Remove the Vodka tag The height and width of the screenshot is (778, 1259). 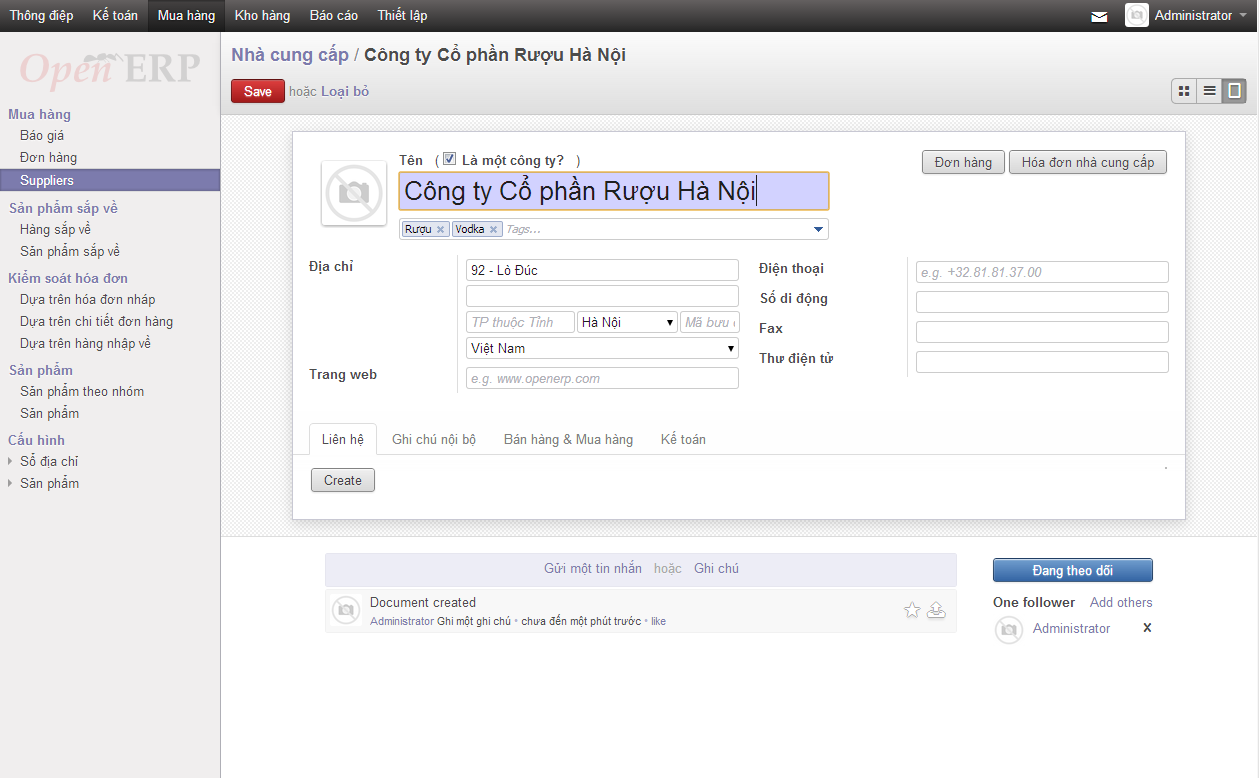tap(493, 229)
